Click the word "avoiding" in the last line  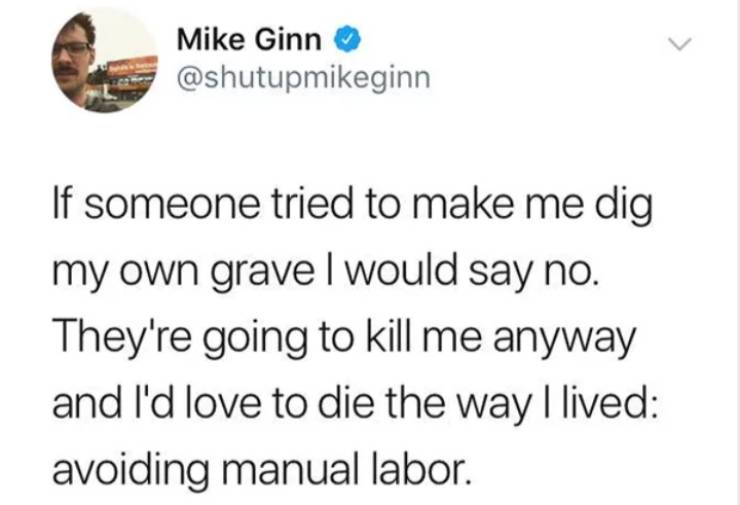click(130, 470)
